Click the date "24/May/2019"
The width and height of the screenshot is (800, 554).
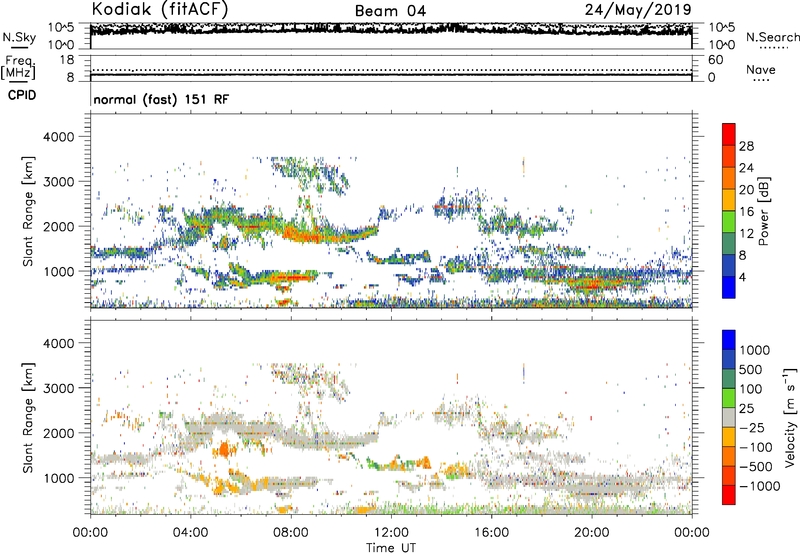pyautogui.click(x=638, y=10)
